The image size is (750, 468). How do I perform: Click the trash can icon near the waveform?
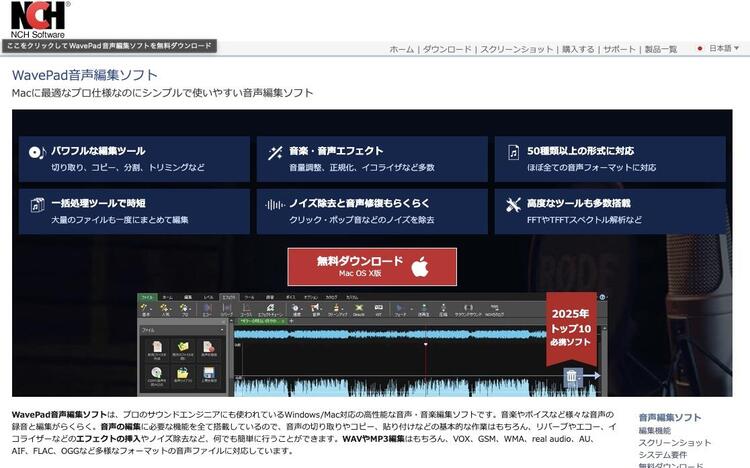(x=572, y=376)
